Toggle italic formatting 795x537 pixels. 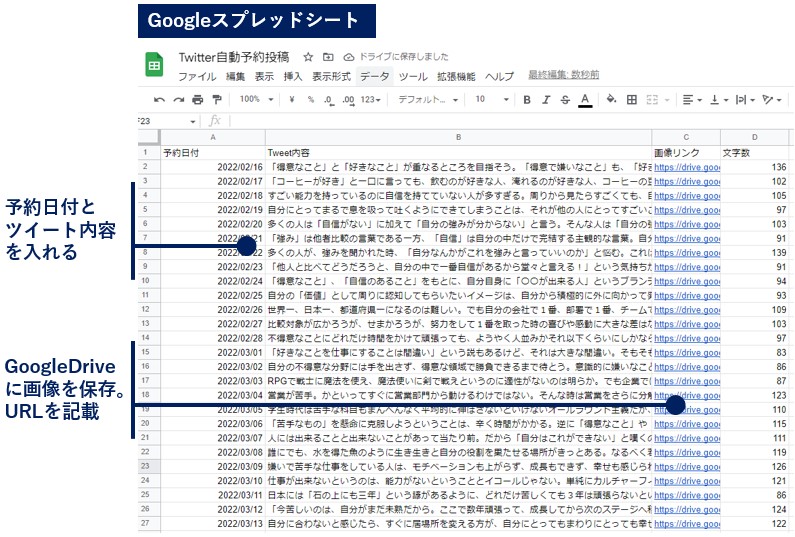point(546,100)
